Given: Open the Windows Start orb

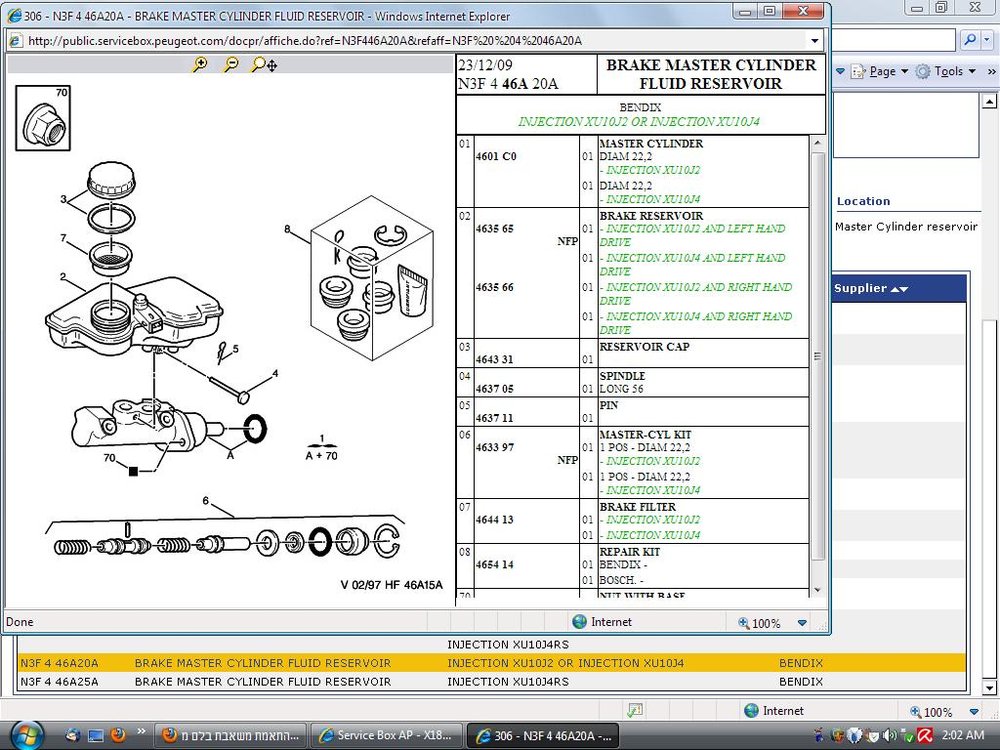Looking at the screenshot, I should [x=26, y=734].
